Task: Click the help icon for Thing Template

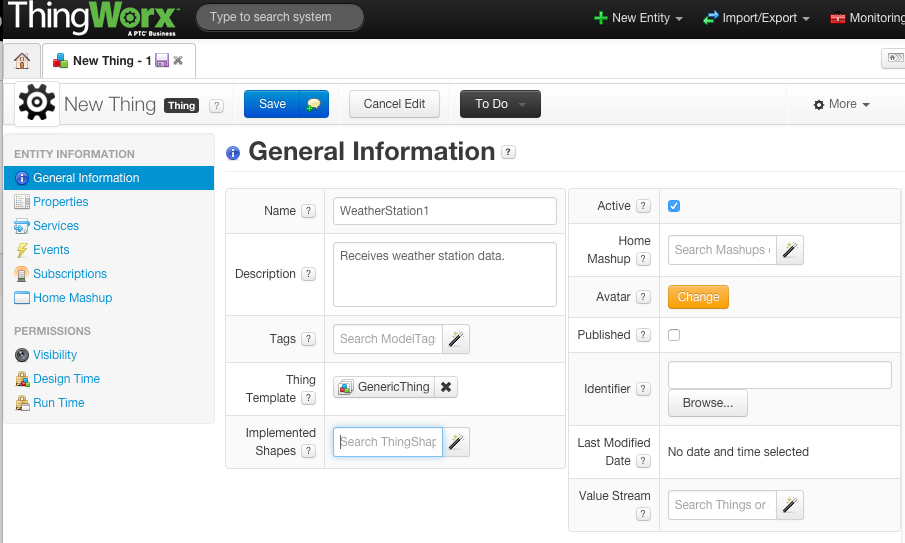Action: click(x=309, y=398)
